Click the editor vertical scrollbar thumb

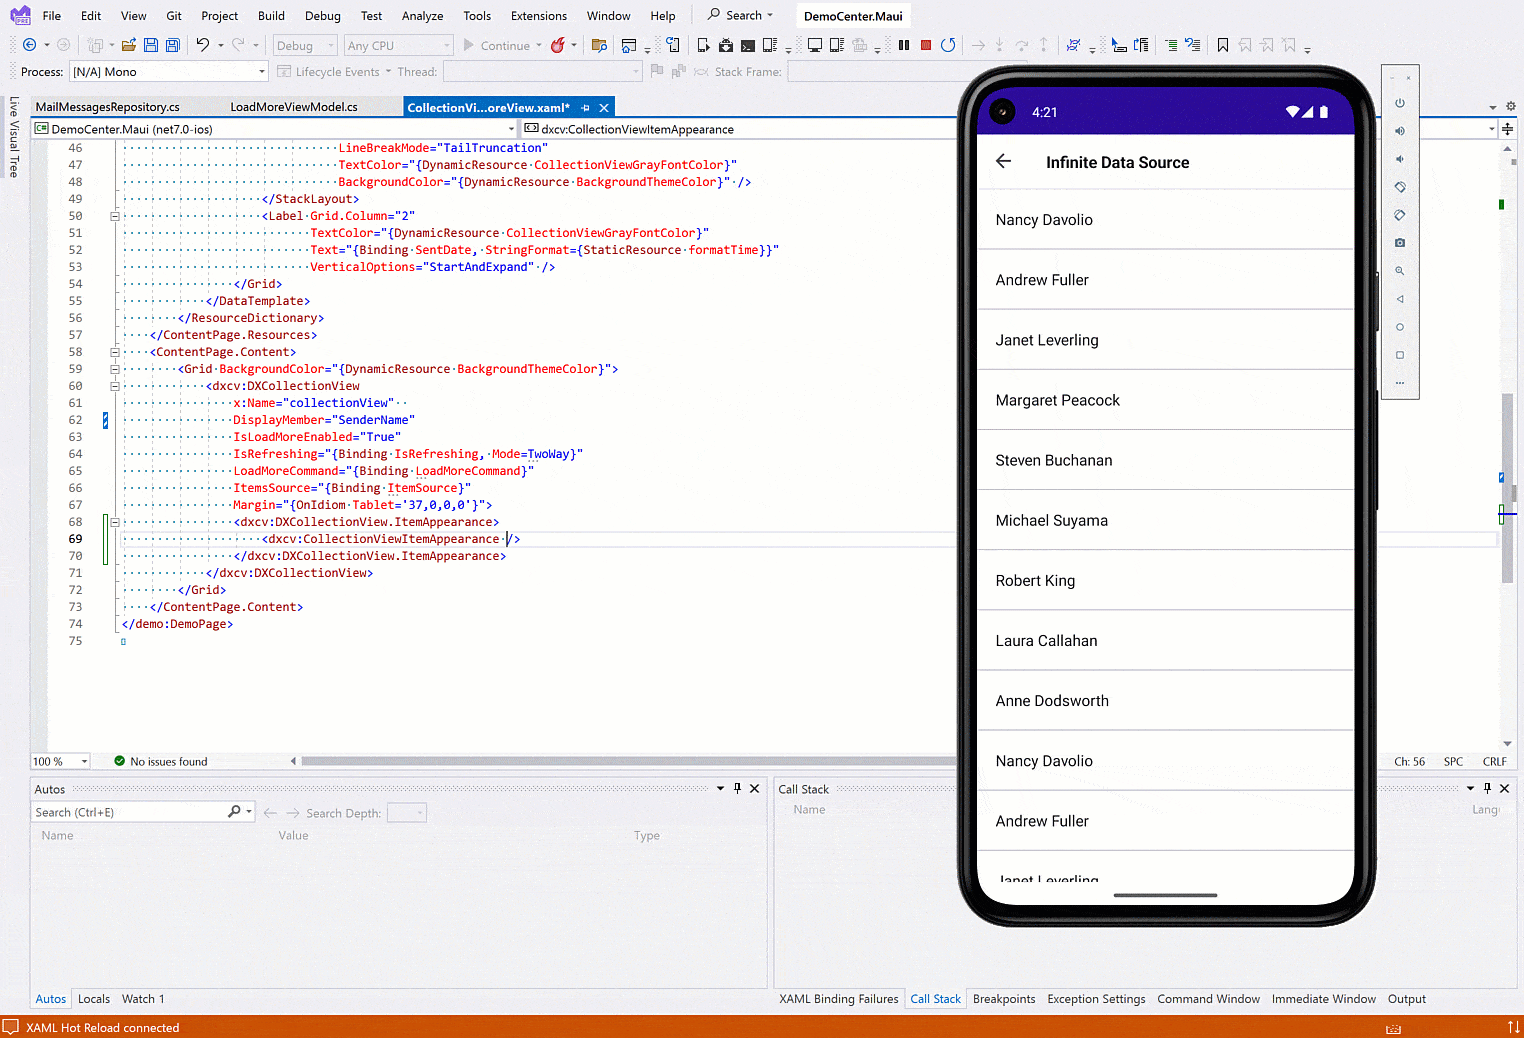[1507, 488]
